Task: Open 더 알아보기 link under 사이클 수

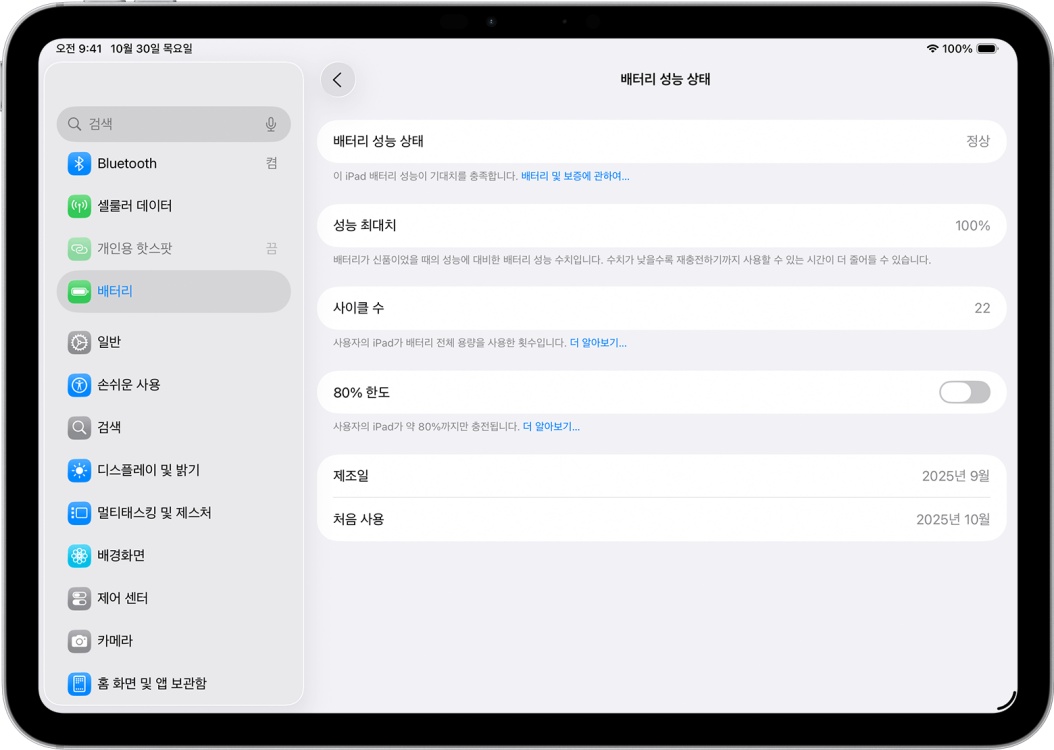Action: tap(598, 343)
